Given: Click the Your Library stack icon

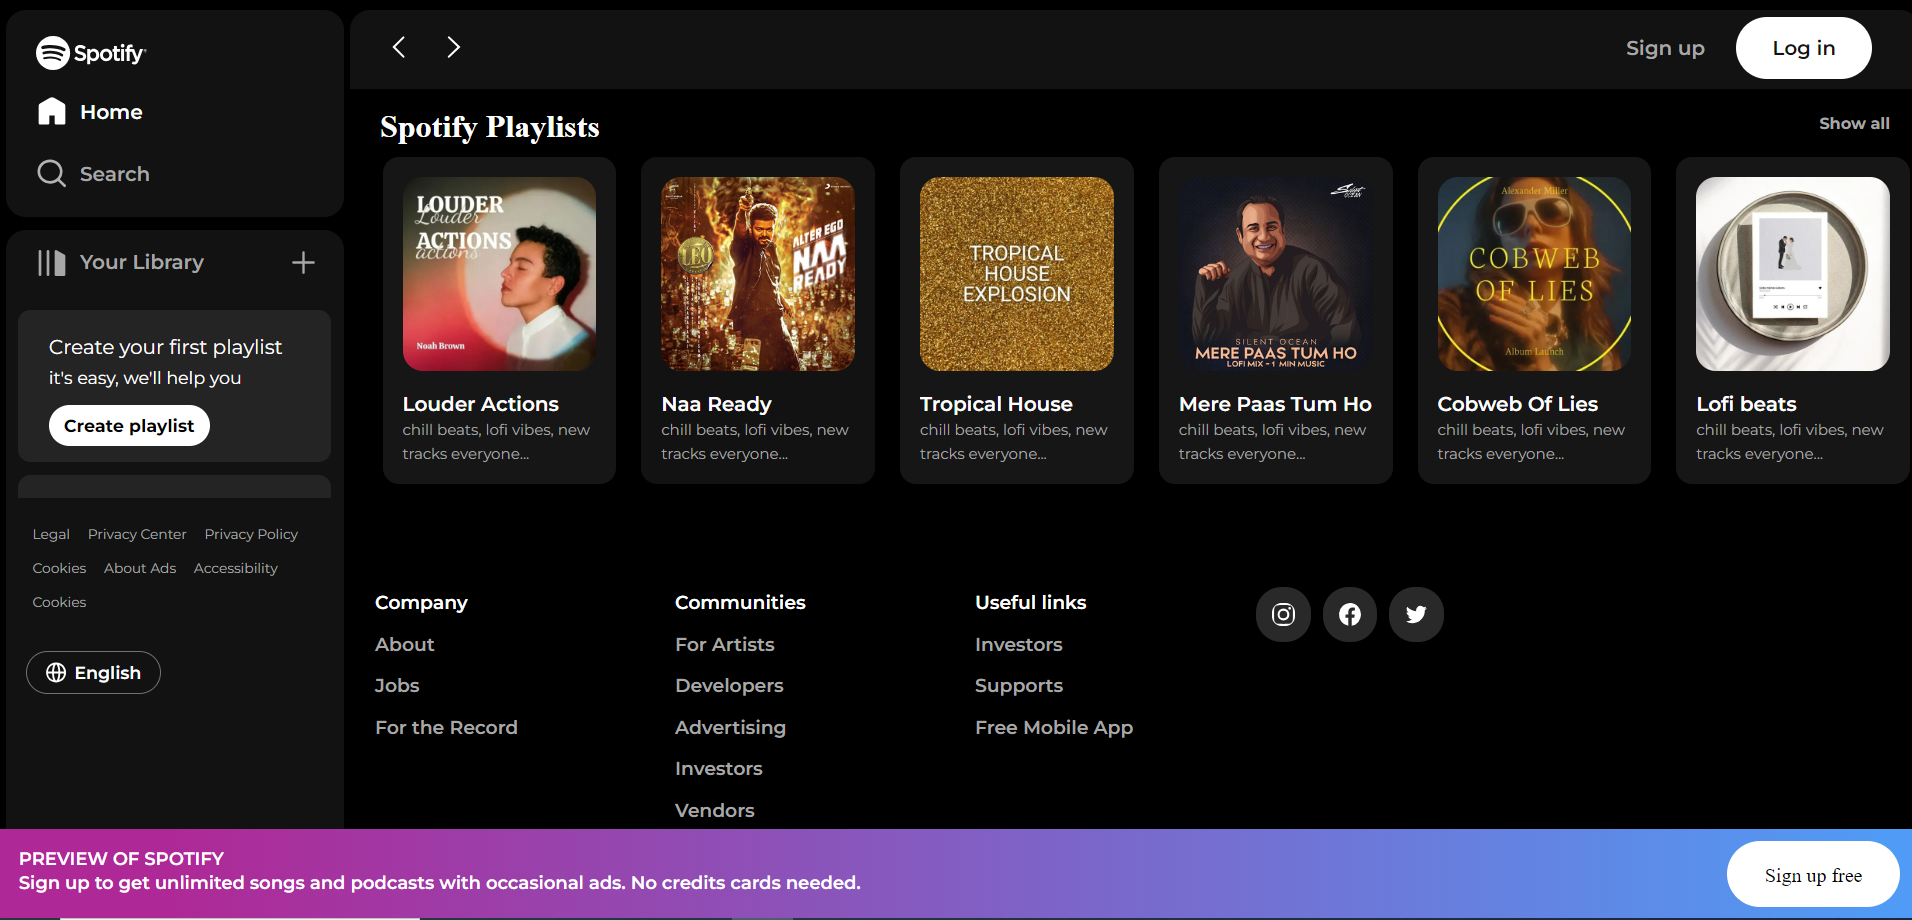Looking at the screenshot, I should point(52,263).
